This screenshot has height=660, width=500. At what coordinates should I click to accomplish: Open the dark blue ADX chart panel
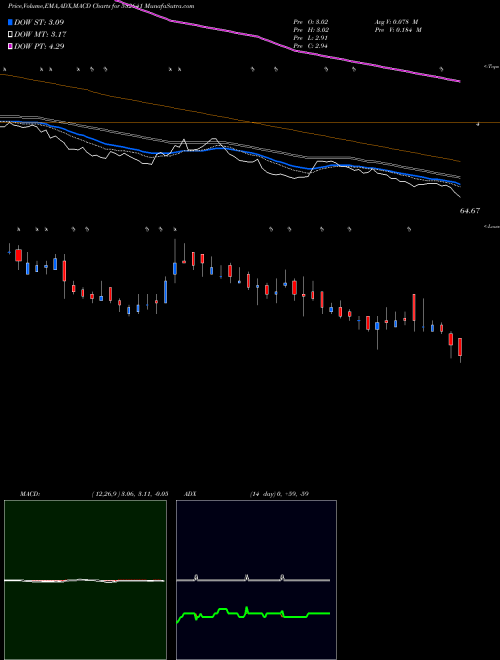coord(256,580)
